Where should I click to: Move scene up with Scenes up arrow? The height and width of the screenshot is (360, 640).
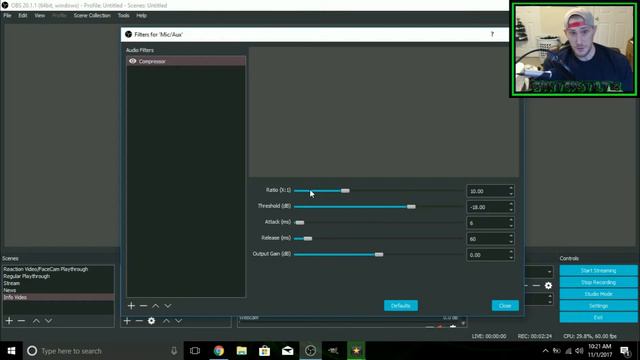pos(36,321)
